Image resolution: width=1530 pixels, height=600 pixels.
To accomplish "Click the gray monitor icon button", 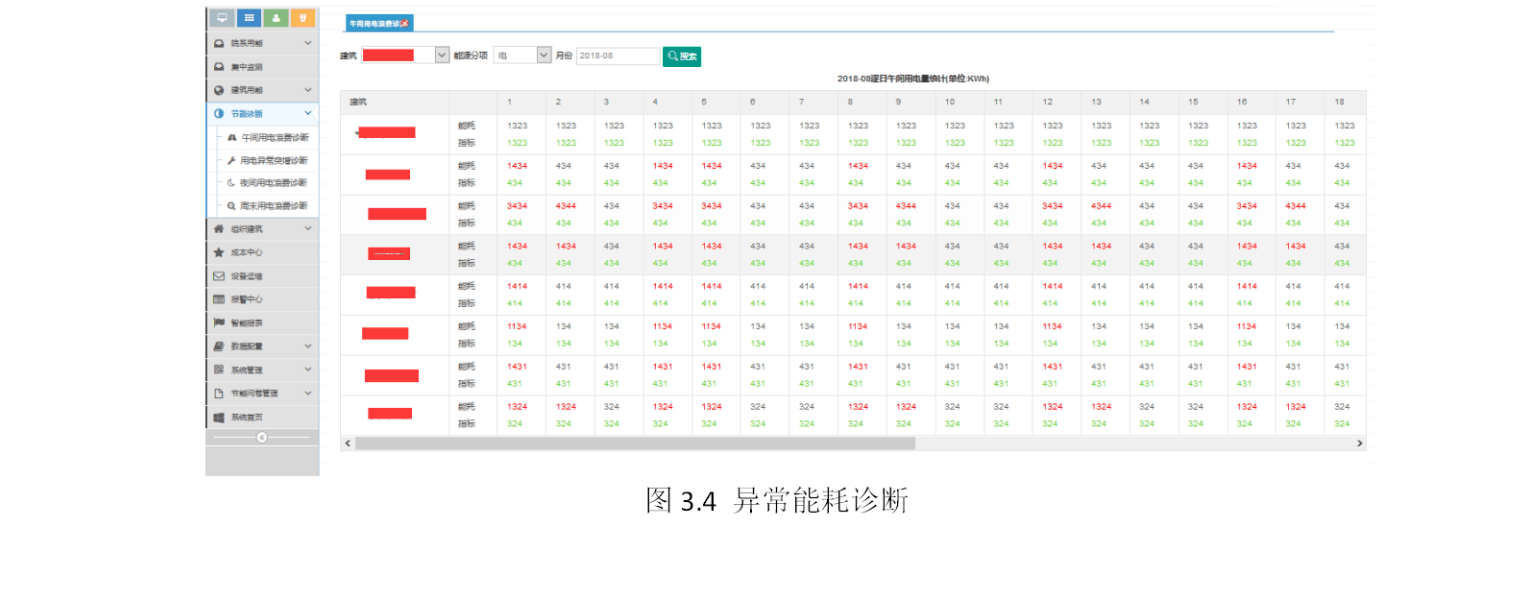I will click(220, 18).
